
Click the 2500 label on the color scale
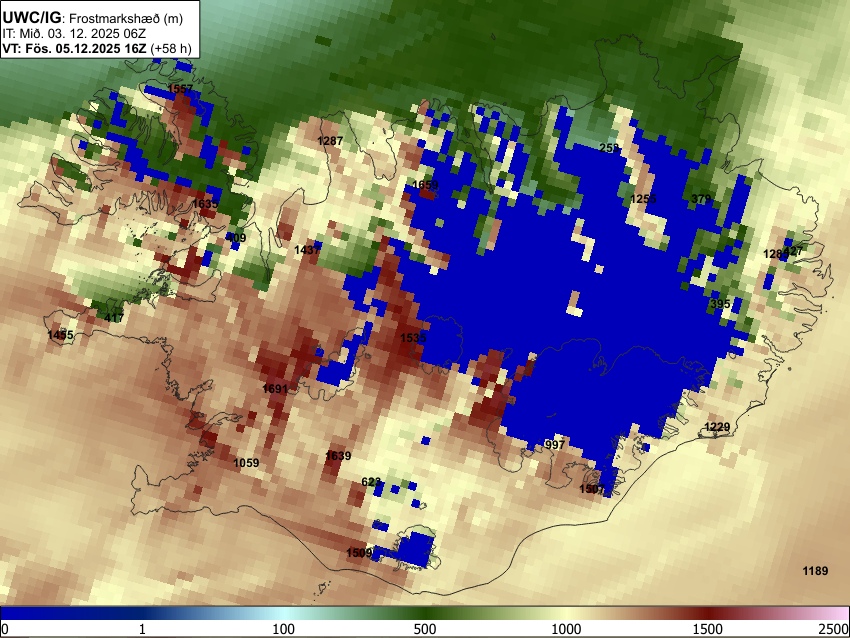tap(835, 629)
